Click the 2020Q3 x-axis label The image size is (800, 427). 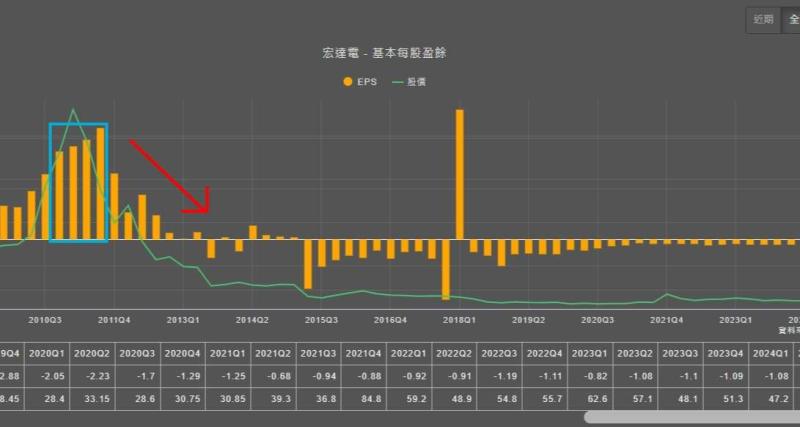pyautogui.click(x=597, y=320)
